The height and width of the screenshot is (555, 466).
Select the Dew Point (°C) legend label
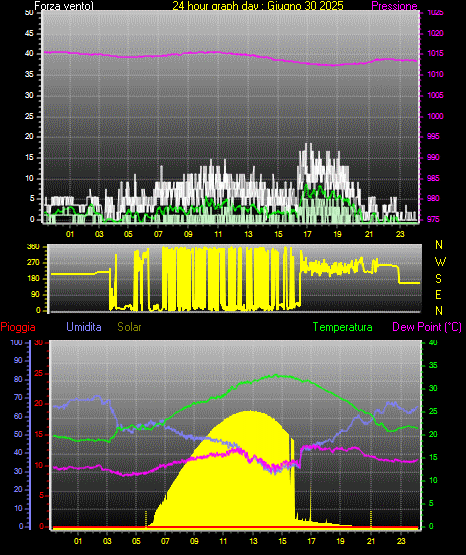(427, 327)
